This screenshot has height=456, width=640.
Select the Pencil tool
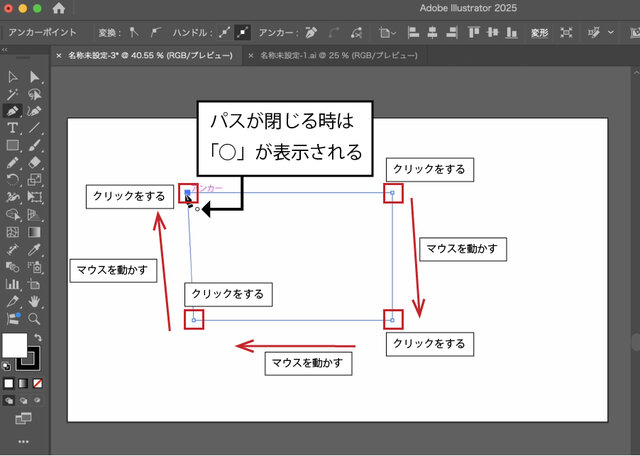(x=13, y=163)
